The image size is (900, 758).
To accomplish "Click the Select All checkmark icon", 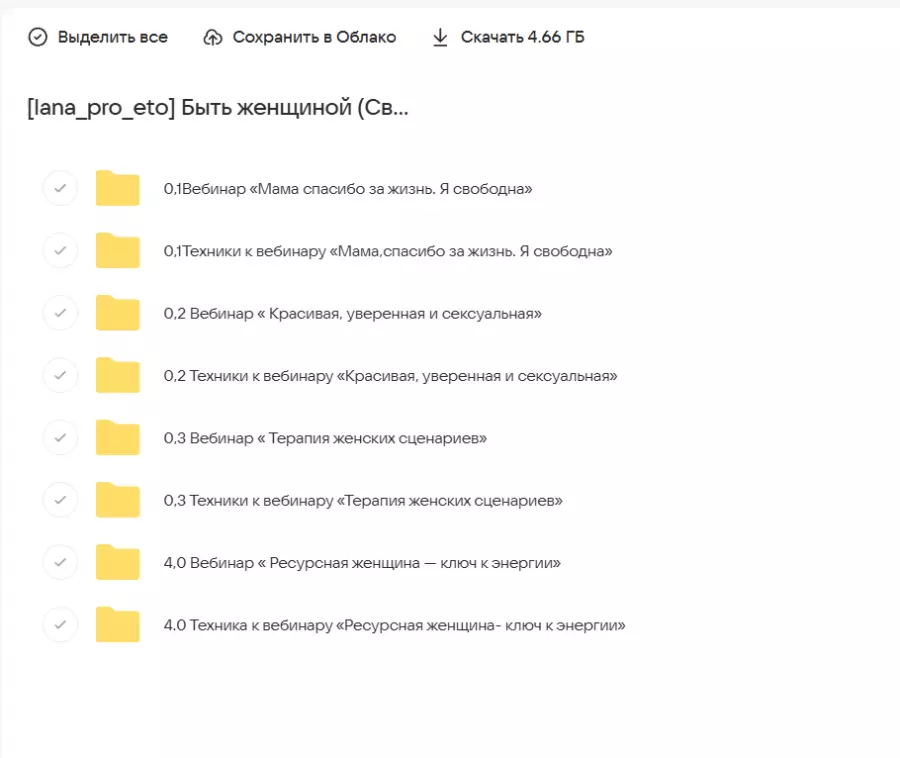I will 38,37.
